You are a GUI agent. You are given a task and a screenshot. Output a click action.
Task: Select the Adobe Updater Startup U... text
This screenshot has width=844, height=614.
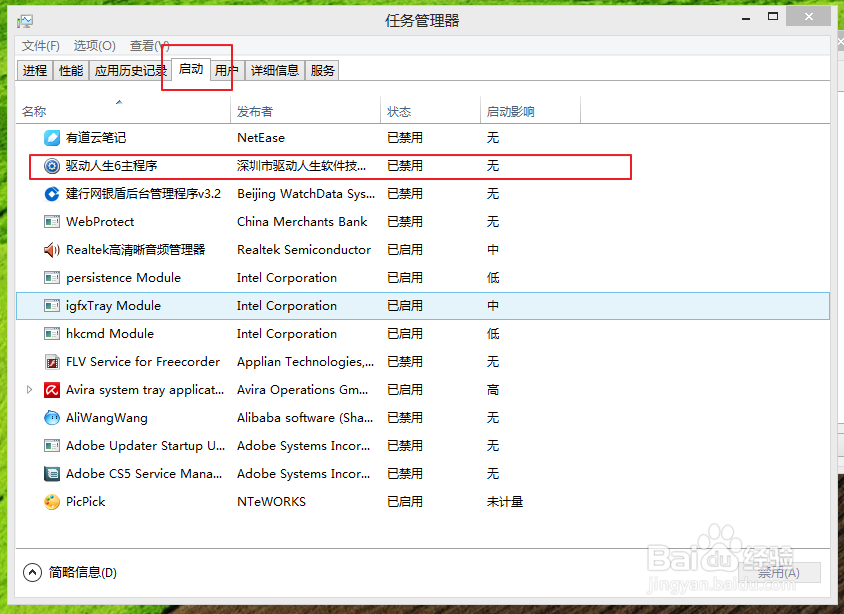[145, 446]
